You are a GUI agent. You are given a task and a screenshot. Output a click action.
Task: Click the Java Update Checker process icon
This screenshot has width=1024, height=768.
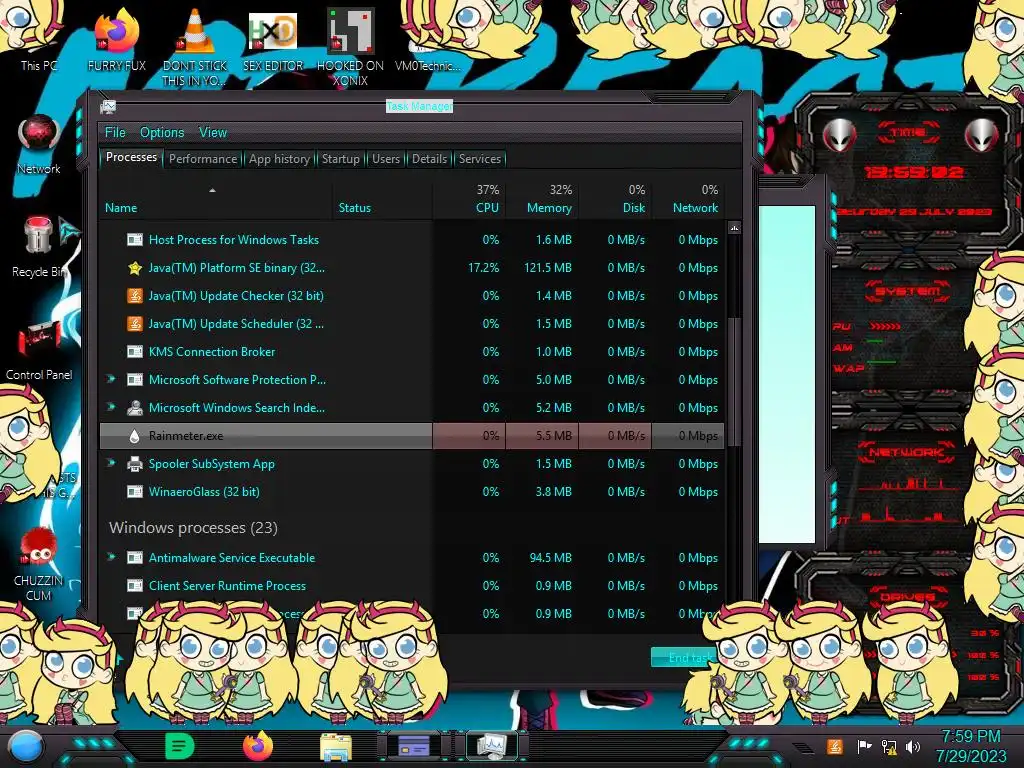[x=135, y=296]
